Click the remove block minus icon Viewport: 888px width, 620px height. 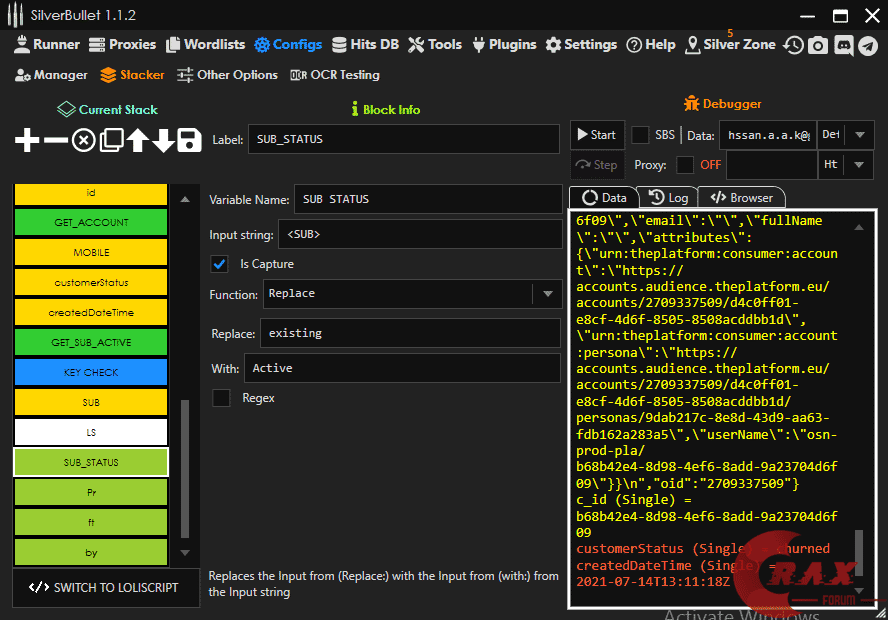click(55, 141)
